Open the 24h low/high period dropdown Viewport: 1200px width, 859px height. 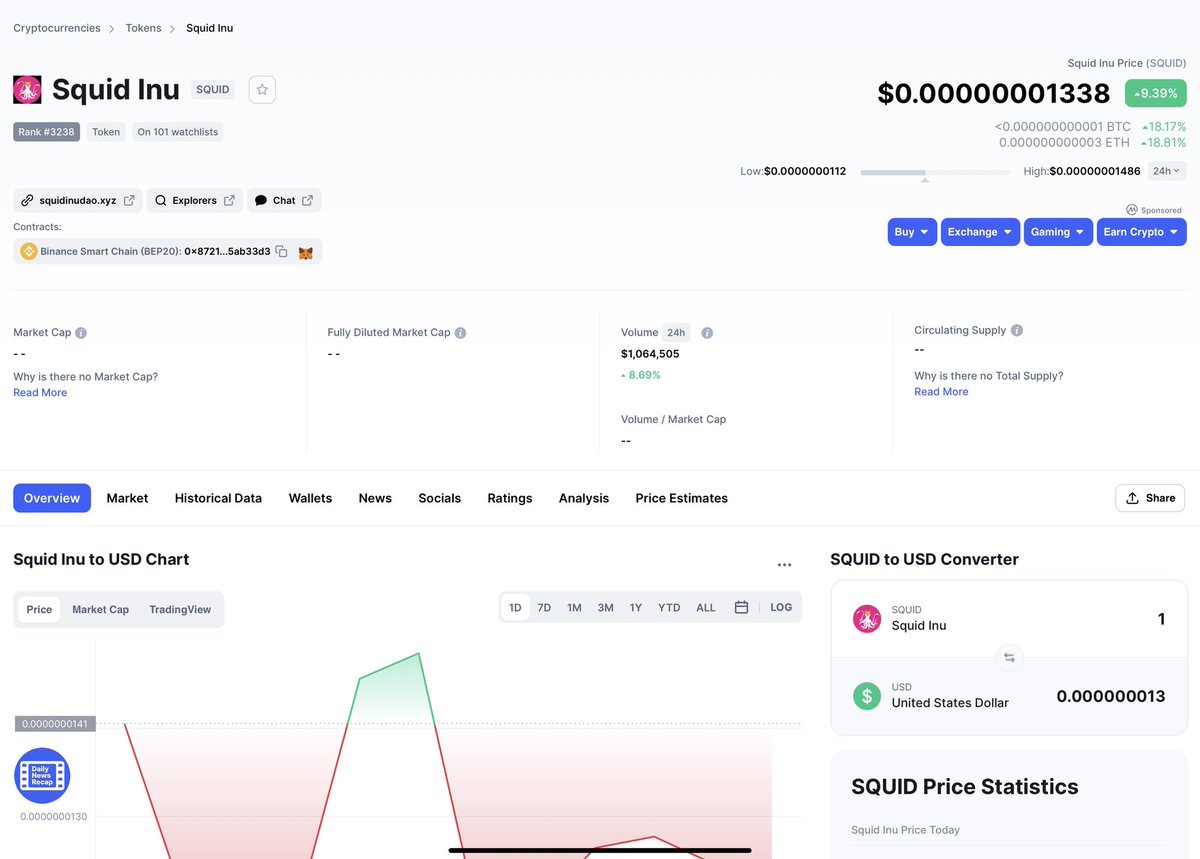pyautogui.click(x=1167, y=171)
